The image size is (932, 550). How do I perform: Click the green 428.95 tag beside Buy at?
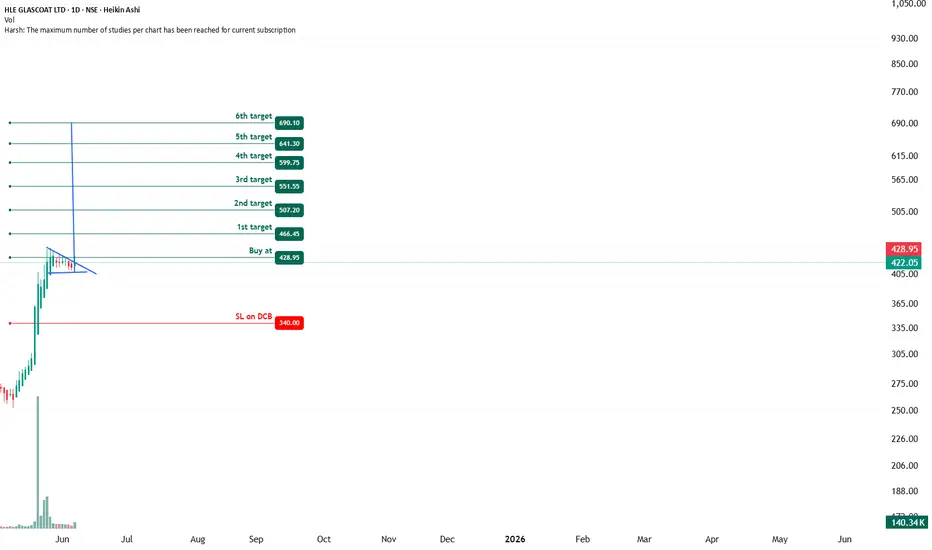point(289,258)
